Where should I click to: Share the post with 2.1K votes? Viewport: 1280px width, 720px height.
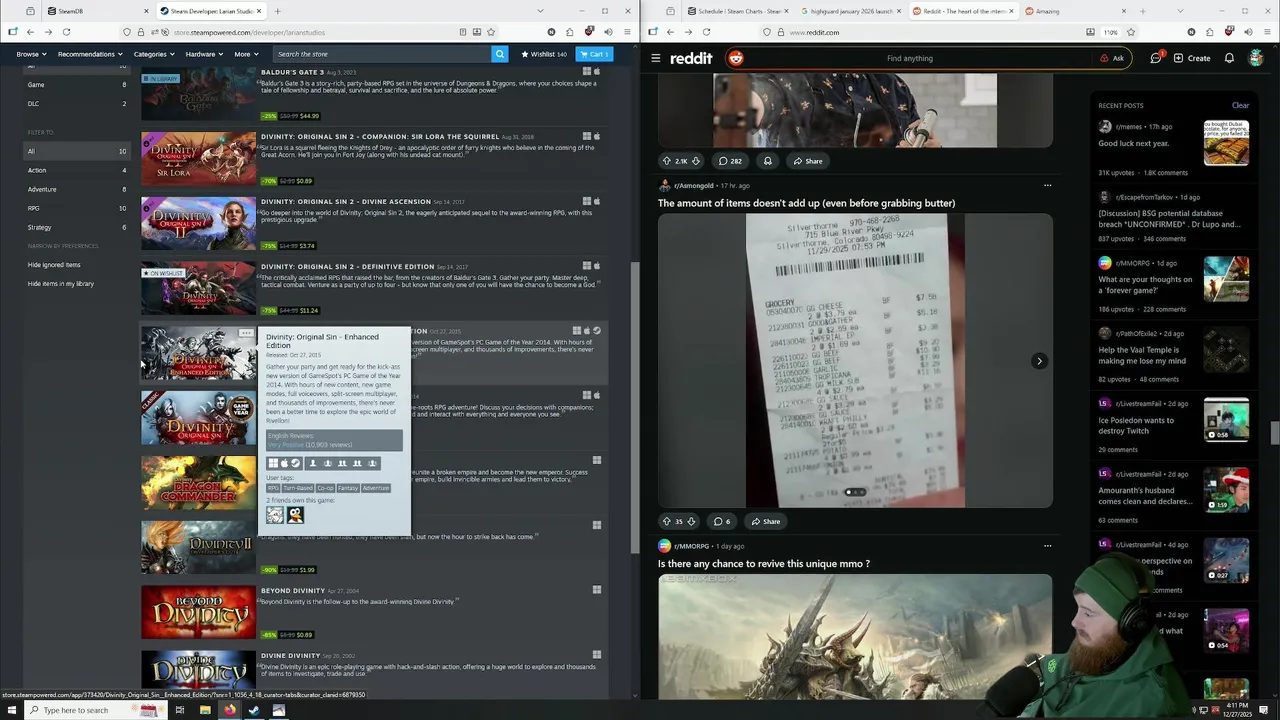coord(807,160)
